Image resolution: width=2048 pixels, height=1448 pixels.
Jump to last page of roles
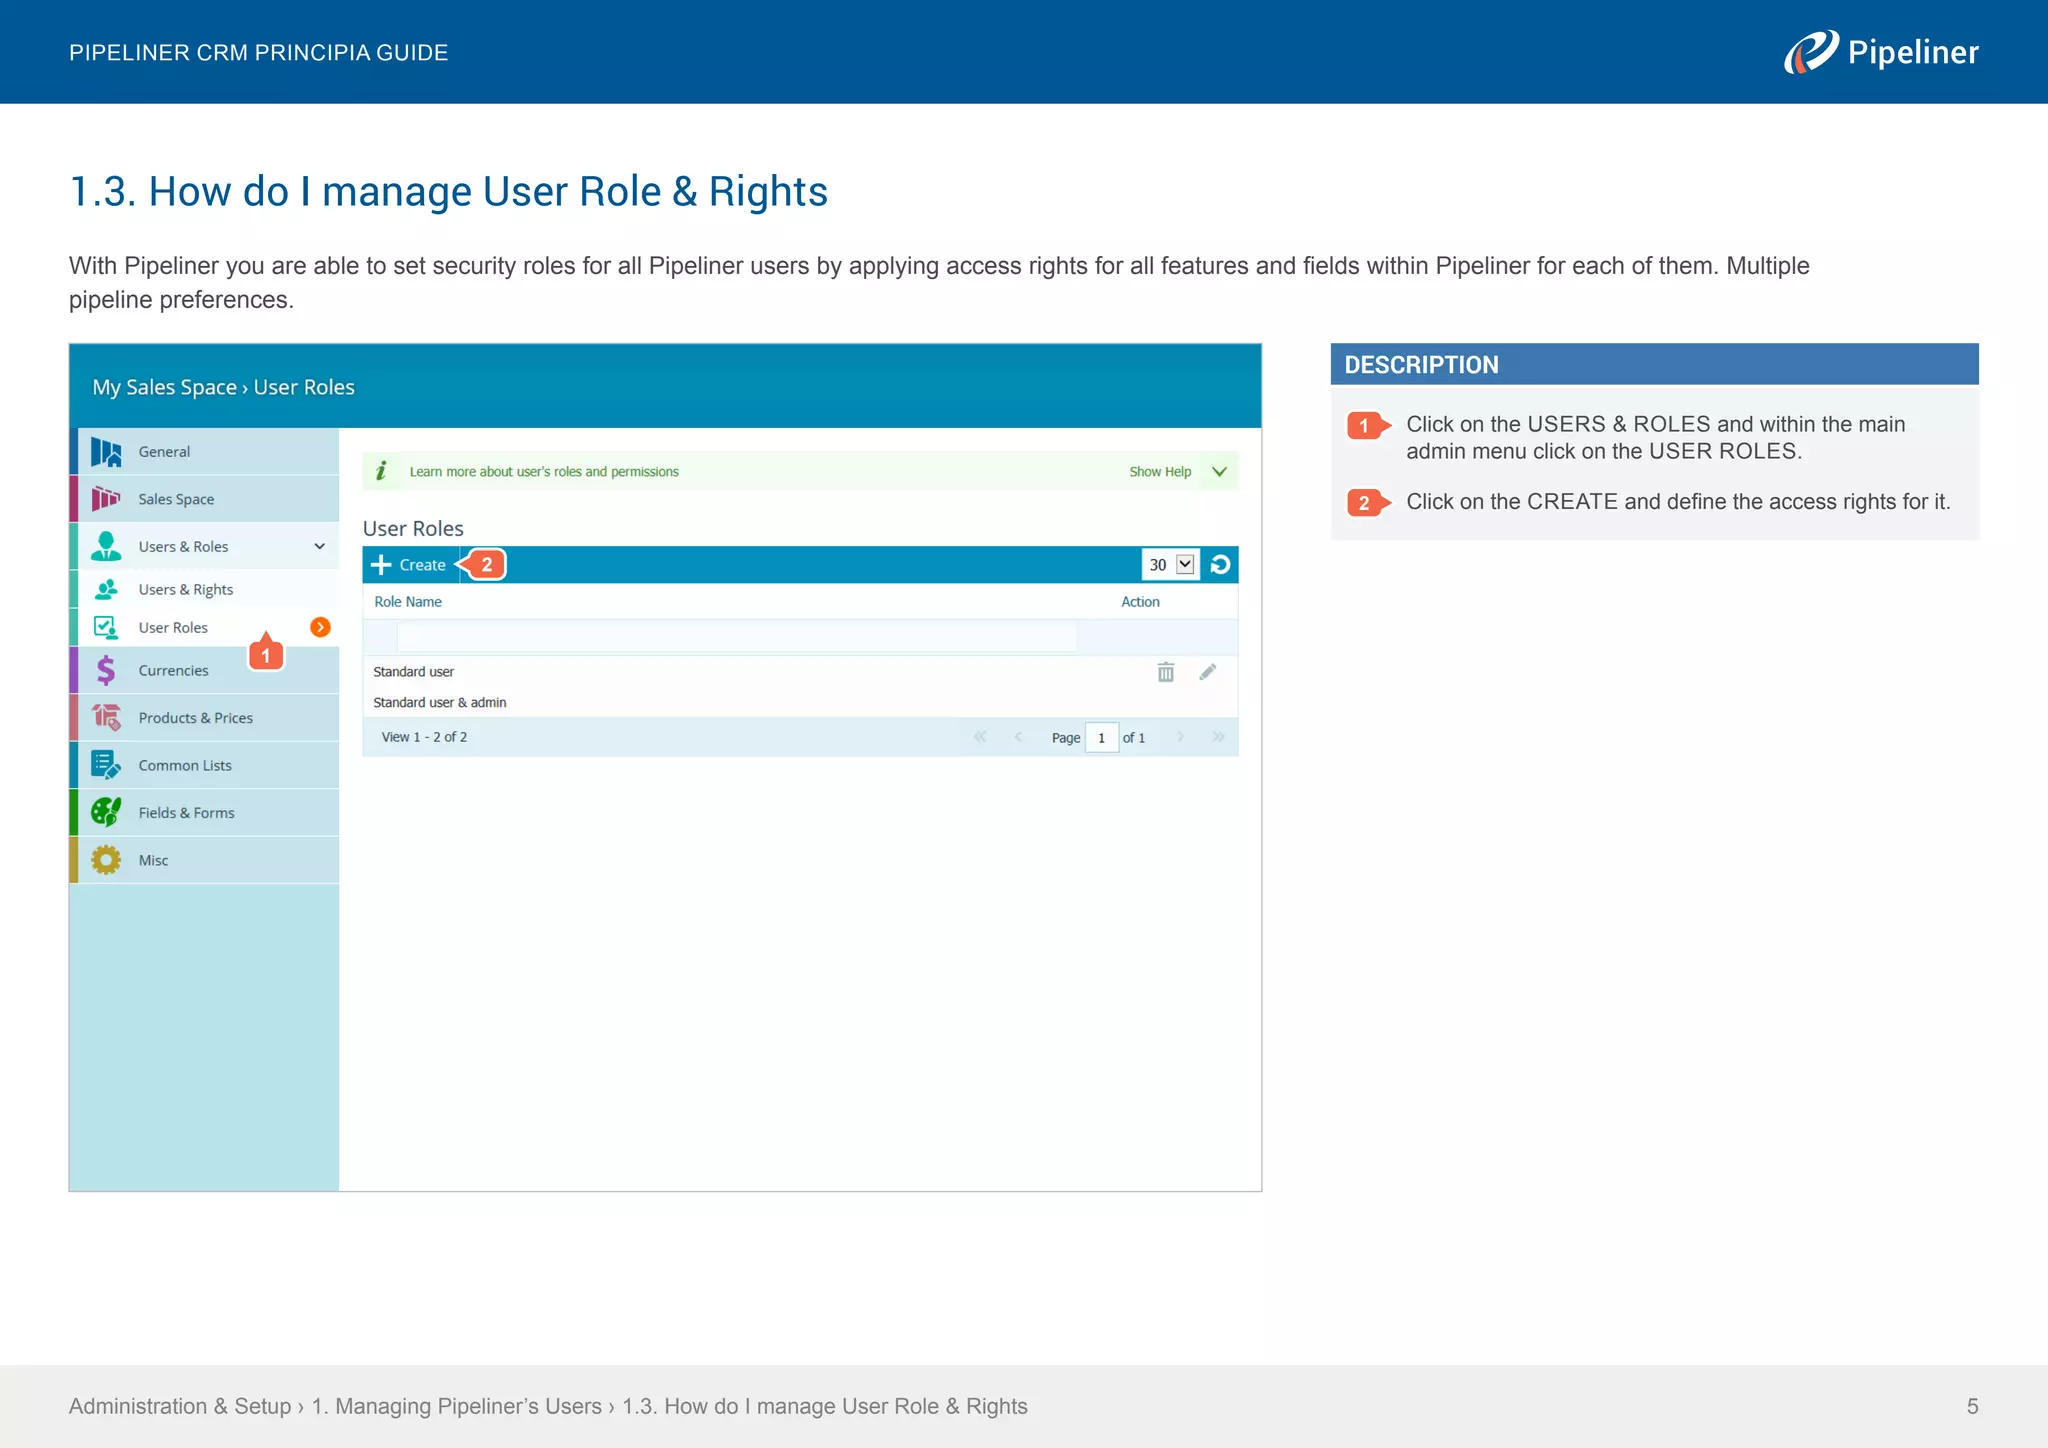coord(1218,737)
